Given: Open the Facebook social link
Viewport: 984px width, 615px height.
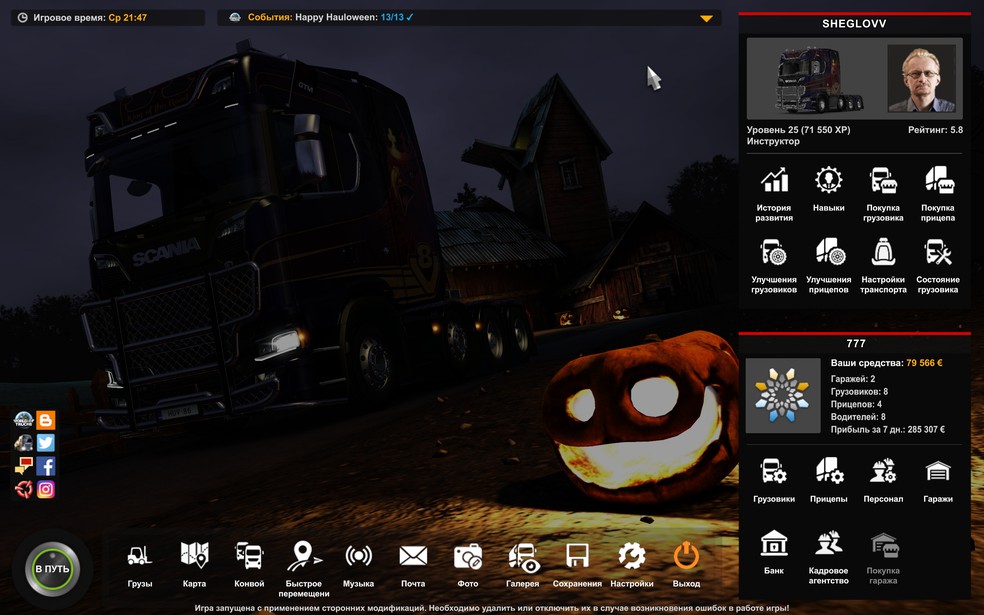Looking at the screenshot, I should tap(45, 466).
